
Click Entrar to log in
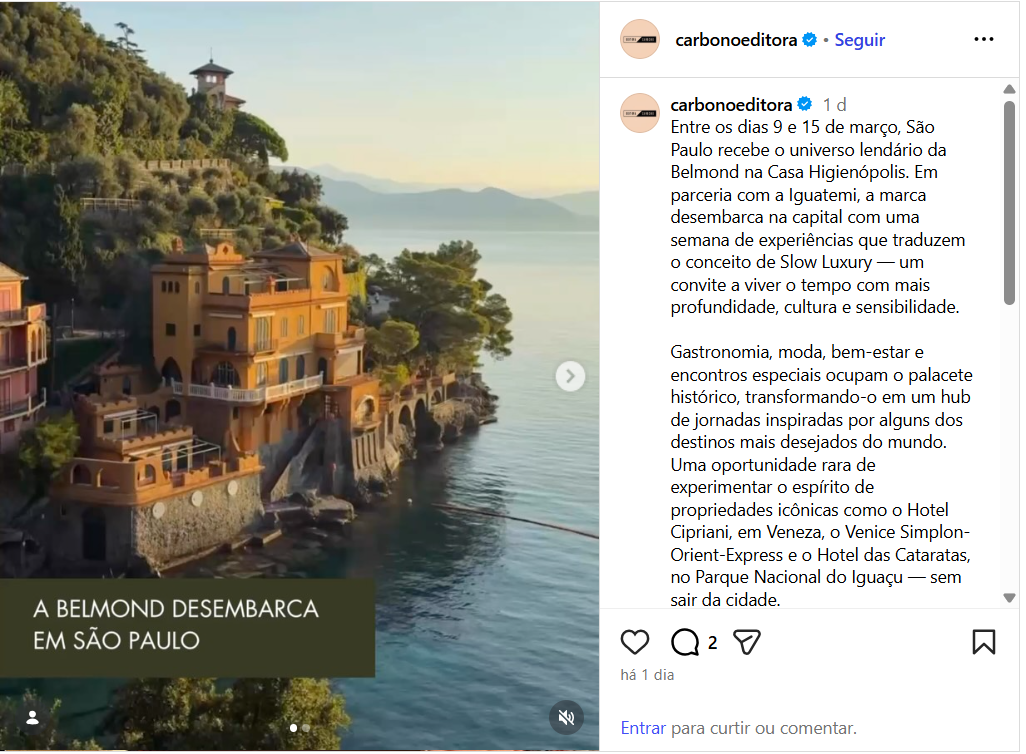pos(643,728)
